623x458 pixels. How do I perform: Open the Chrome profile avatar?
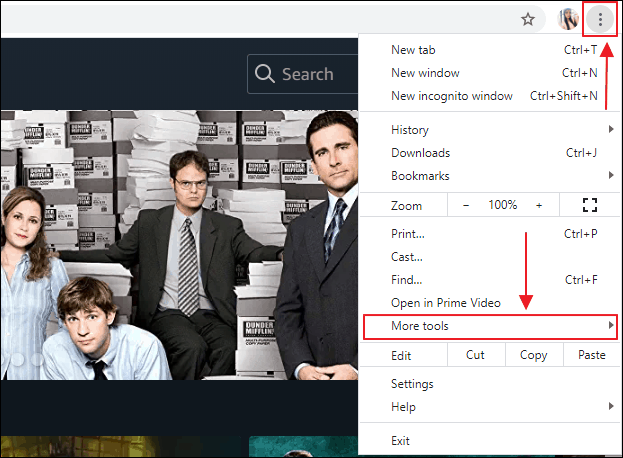(x=568, y=19)
